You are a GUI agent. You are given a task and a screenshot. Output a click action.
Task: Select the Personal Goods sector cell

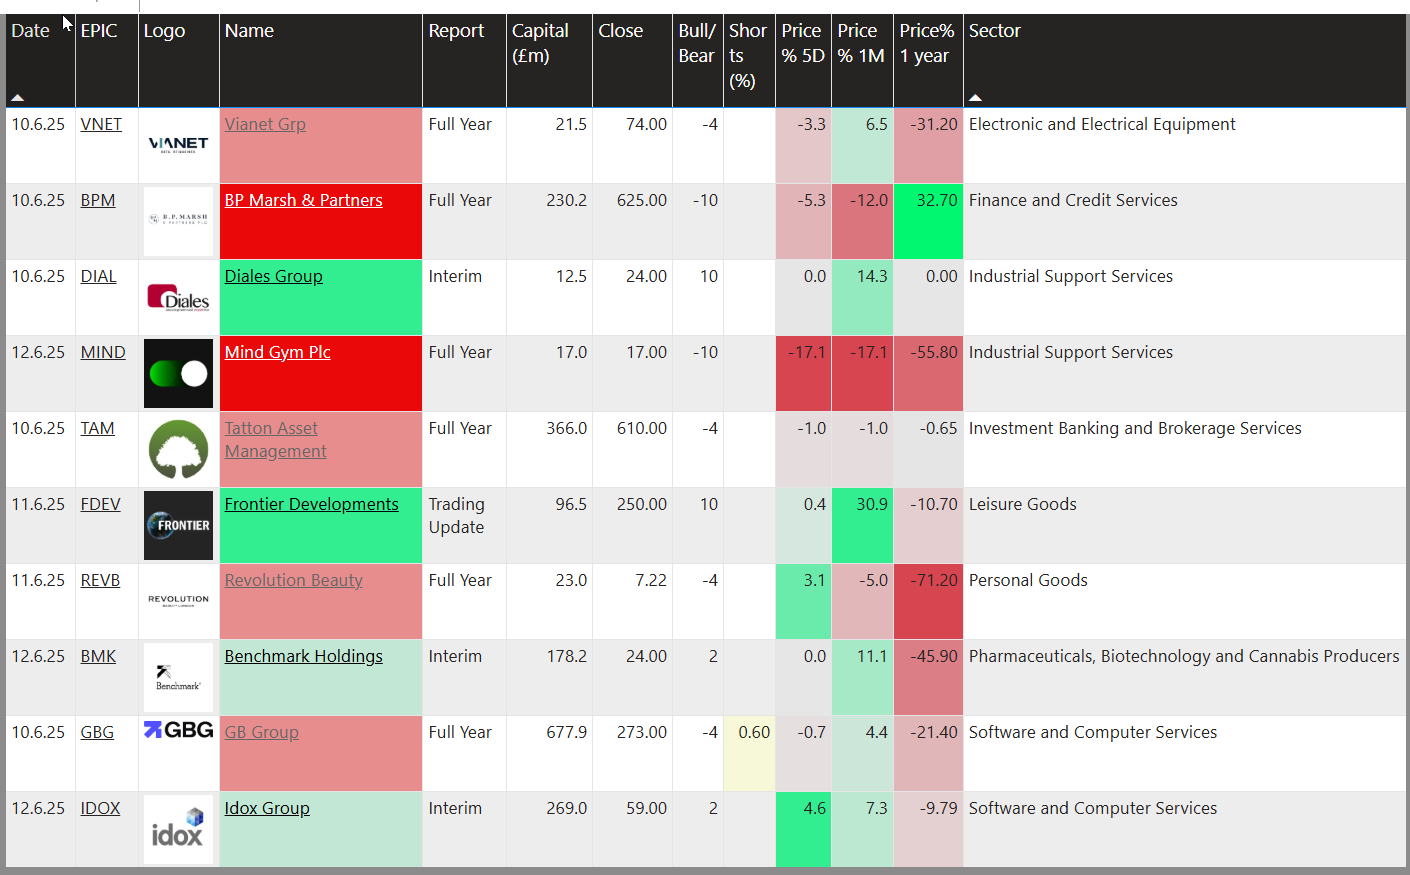pos(1185,601)
